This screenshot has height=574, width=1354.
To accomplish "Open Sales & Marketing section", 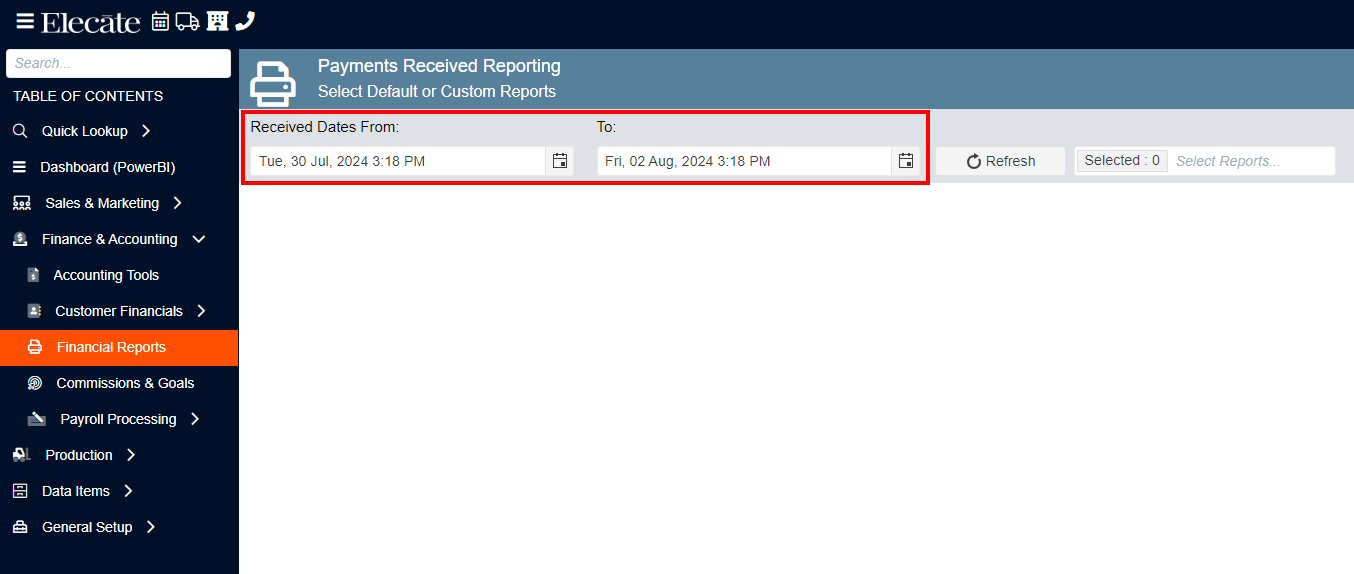I will point(102,203).
